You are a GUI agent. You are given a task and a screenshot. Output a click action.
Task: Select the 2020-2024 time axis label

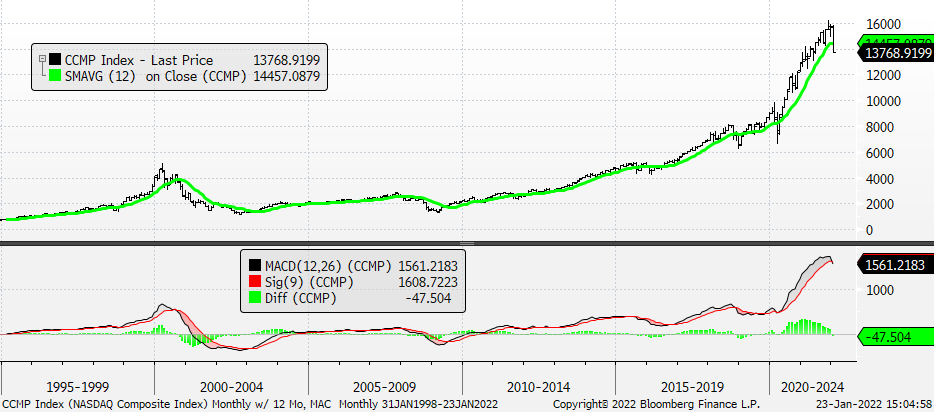click(812, 387)
